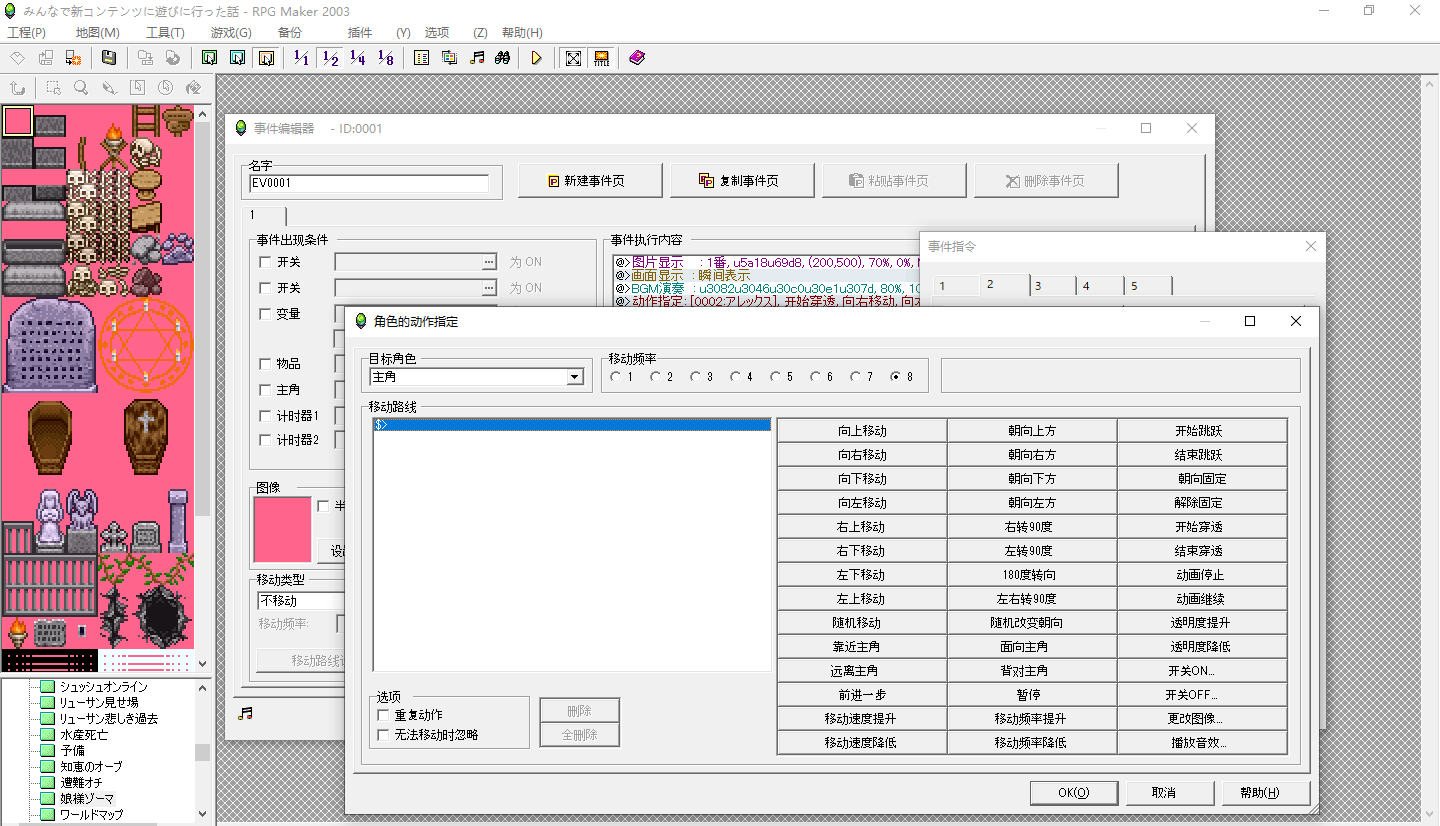The height and width of the screenshot is (826, 1440).
Task: Select the lower layer editing mode icon
Action: pyautogui.click(x=209, y=58)
